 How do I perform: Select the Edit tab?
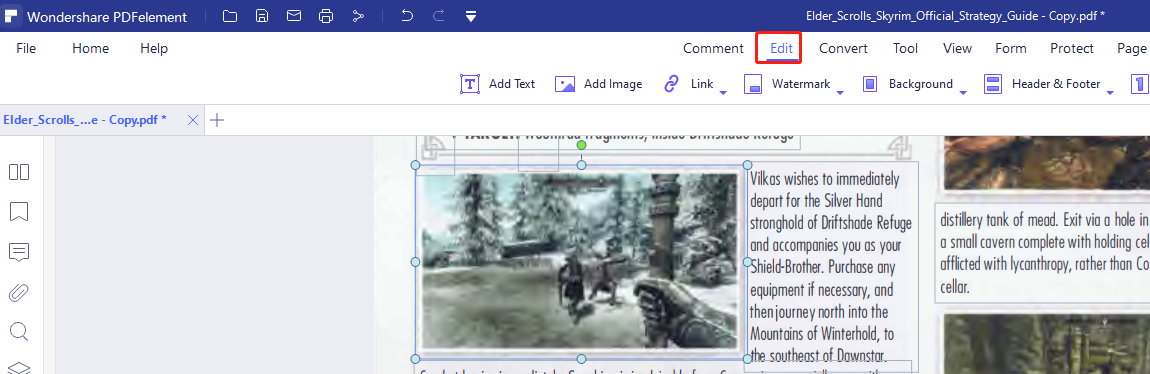[781, 48]
